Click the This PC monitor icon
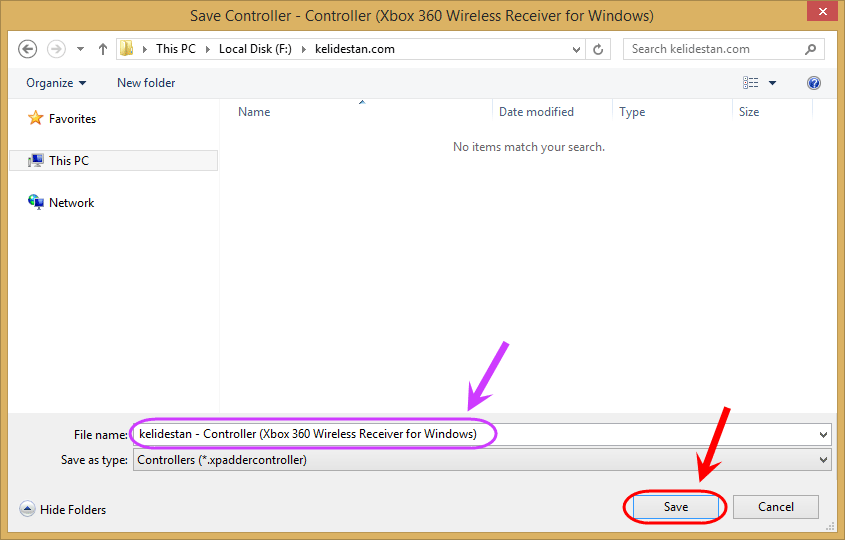The image size is (845, 540). 36,161
